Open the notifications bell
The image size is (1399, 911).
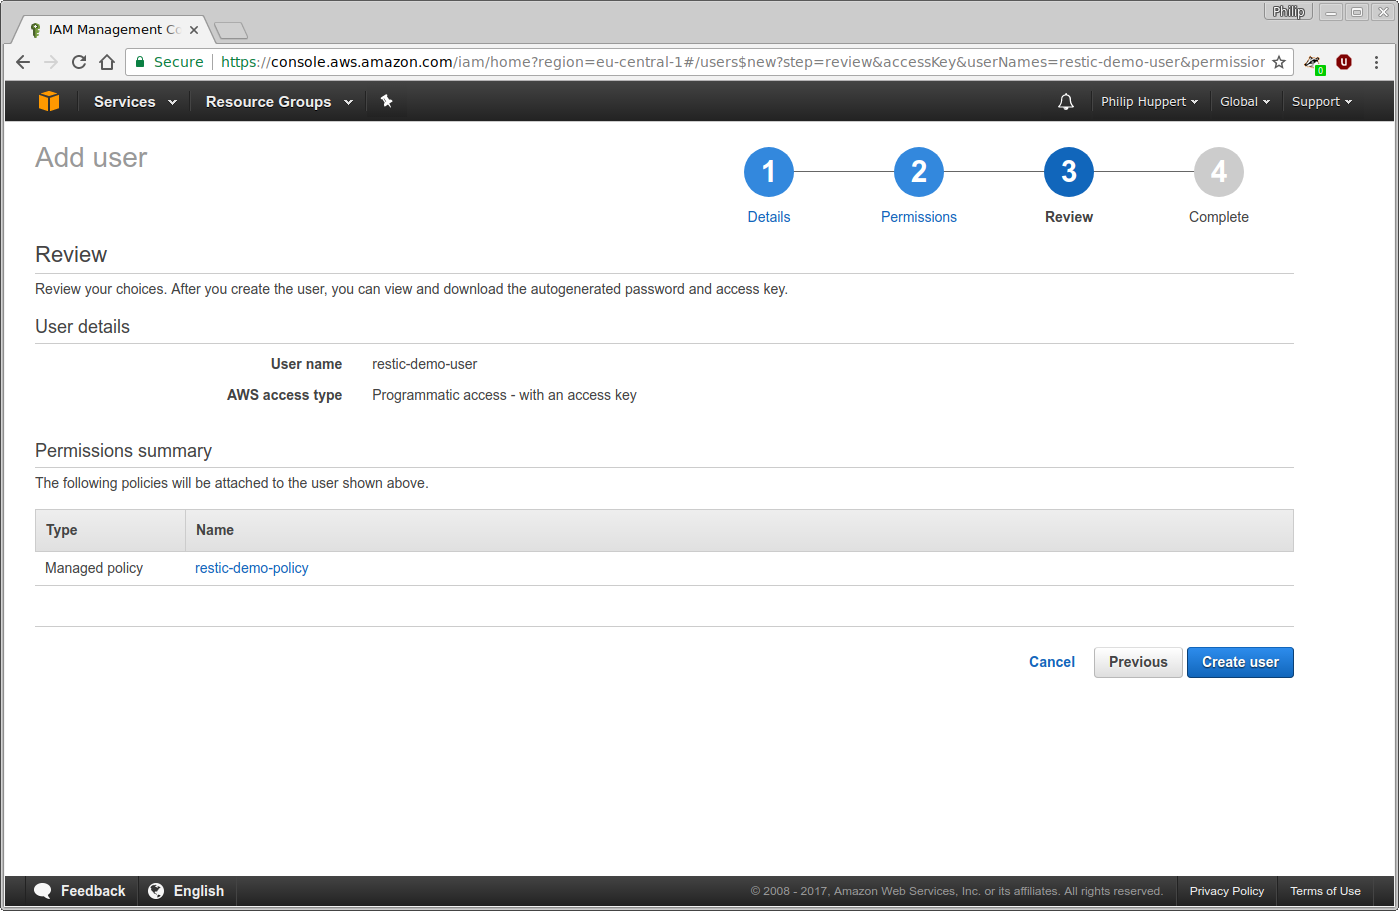point(1065,101)
